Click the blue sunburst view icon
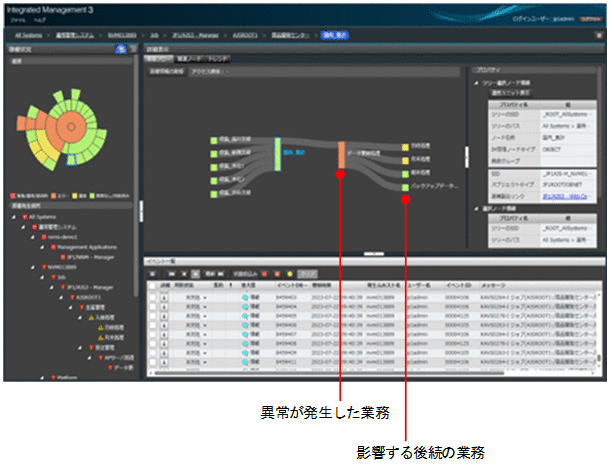 tap(121, 49)
